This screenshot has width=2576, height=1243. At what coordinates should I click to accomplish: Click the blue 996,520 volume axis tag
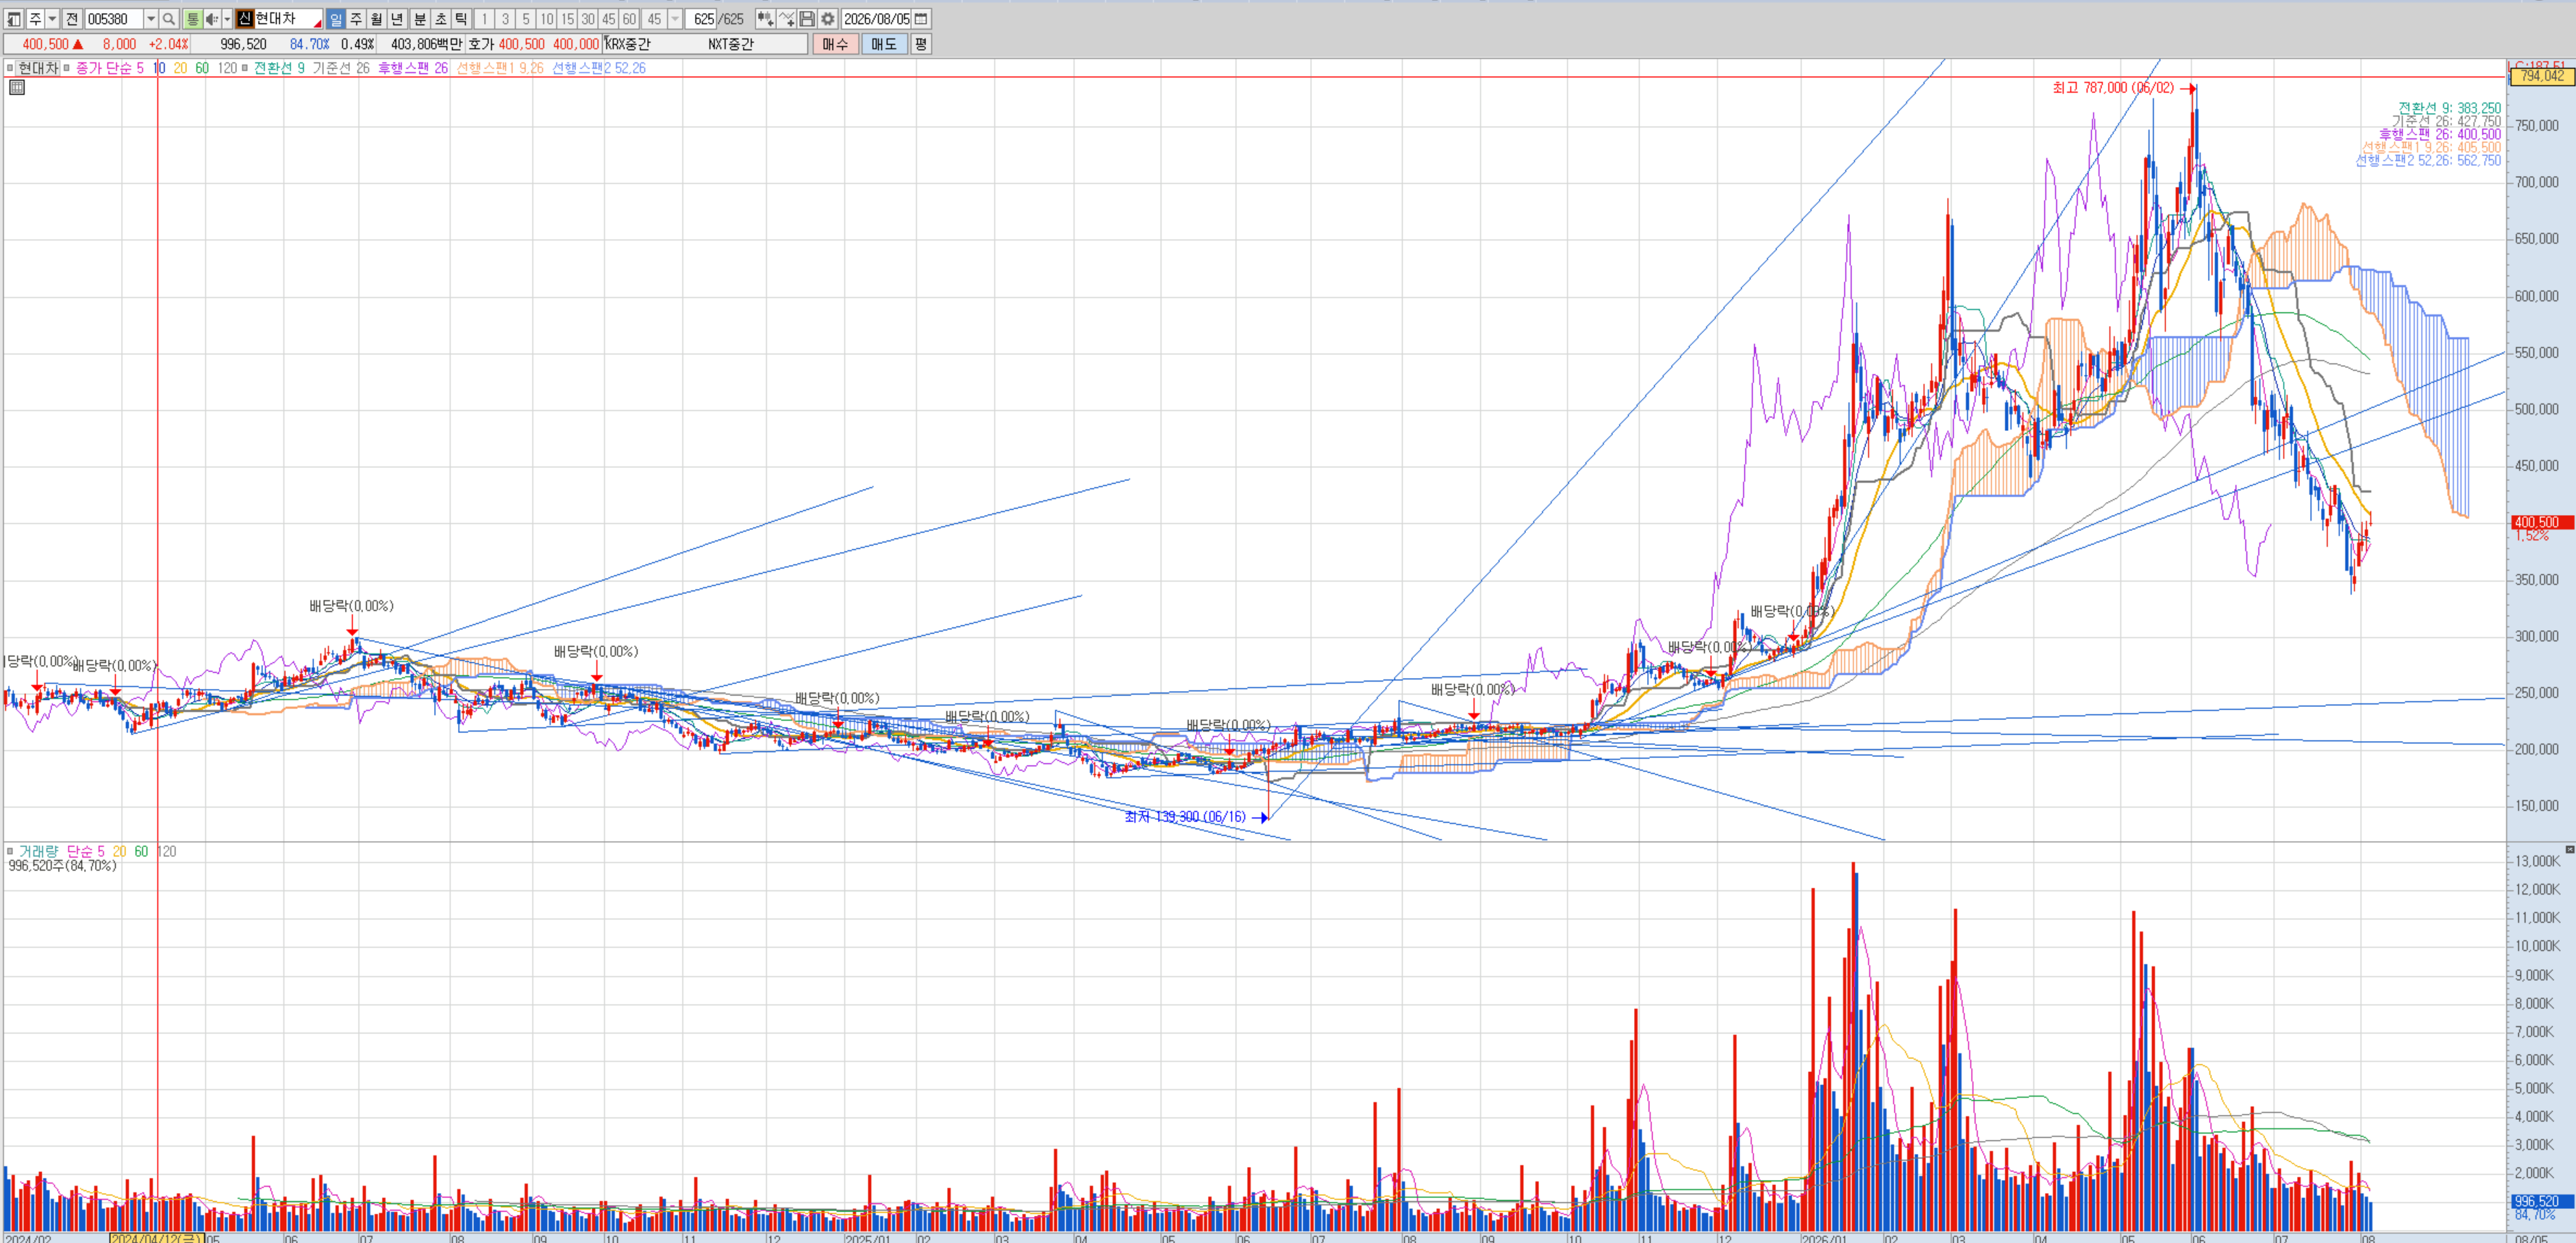point(2541,1201)
